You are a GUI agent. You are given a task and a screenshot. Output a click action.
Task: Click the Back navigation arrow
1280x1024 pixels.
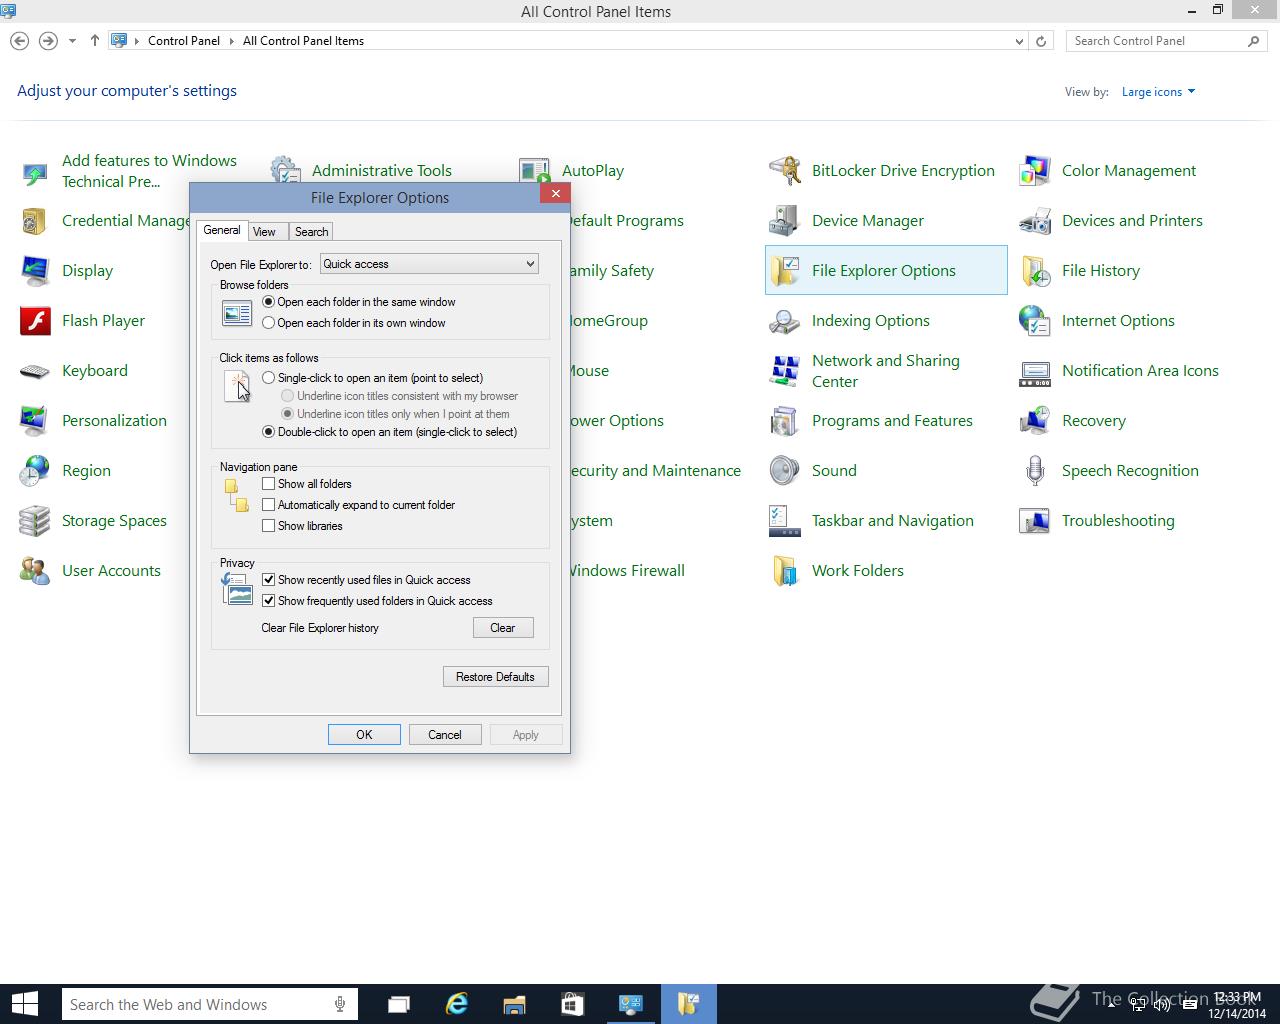click(x=19, y=41)
